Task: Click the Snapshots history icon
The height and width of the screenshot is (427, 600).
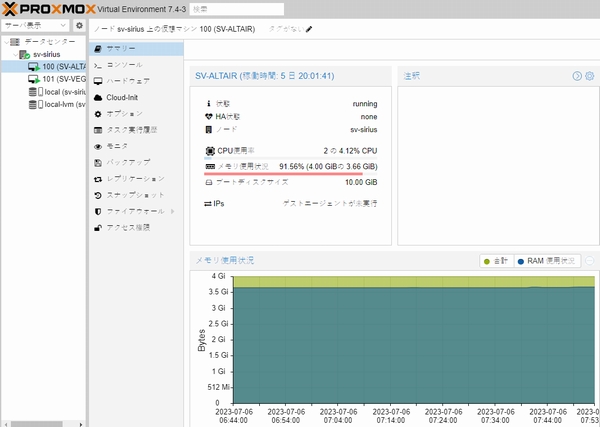Action: (98, 196)
